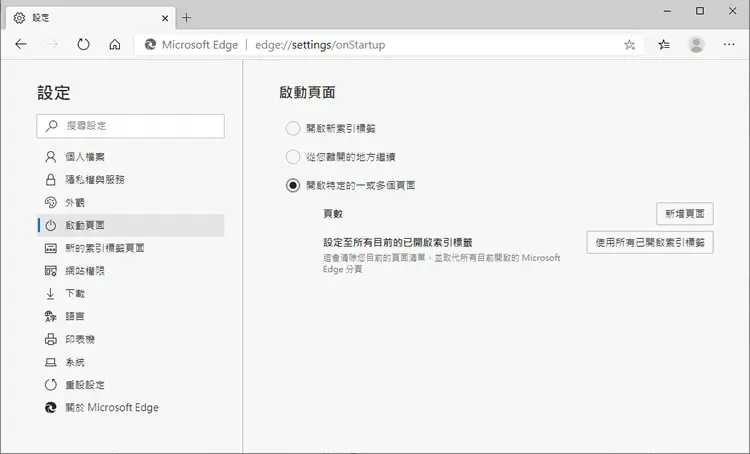Viewport: 750px width, 454px height.
Task: Add this page to favorites star
Action: 629,44
